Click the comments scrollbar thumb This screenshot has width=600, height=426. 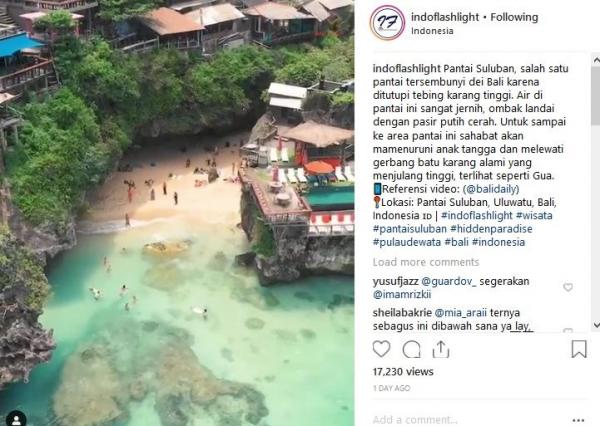[x=596, y=96]
